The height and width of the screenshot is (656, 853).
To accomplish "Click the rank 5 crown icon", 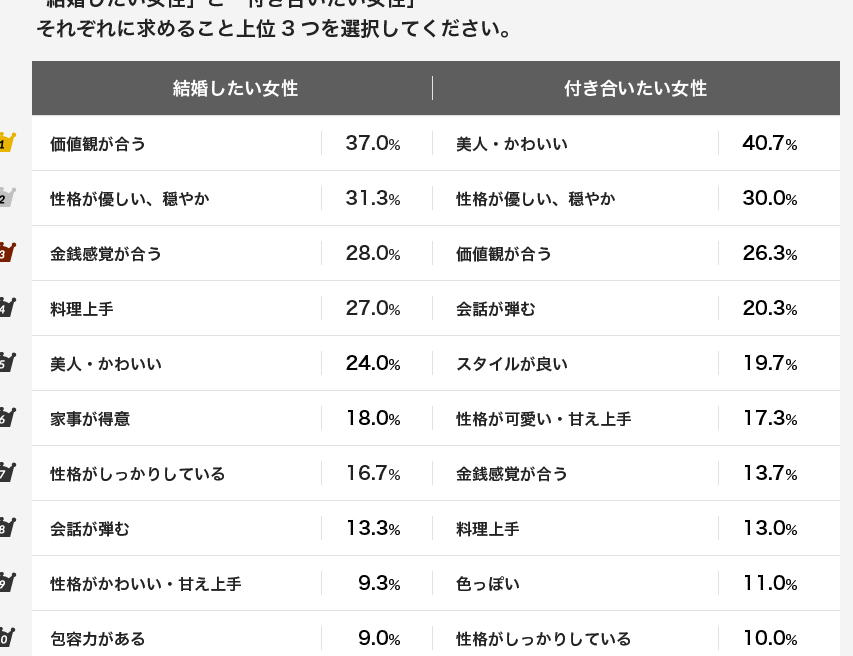I will click(6, 363).
